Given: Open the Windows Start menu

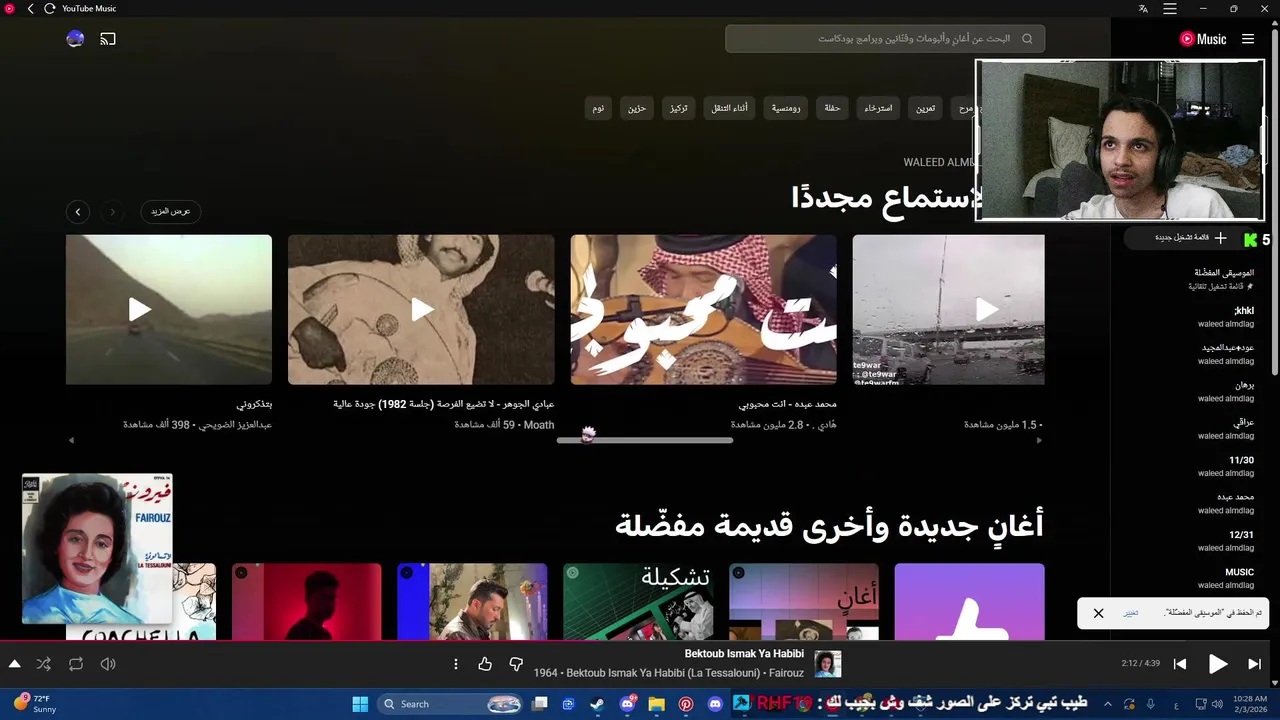Looking at the screenshot, I should coord(360,704).
